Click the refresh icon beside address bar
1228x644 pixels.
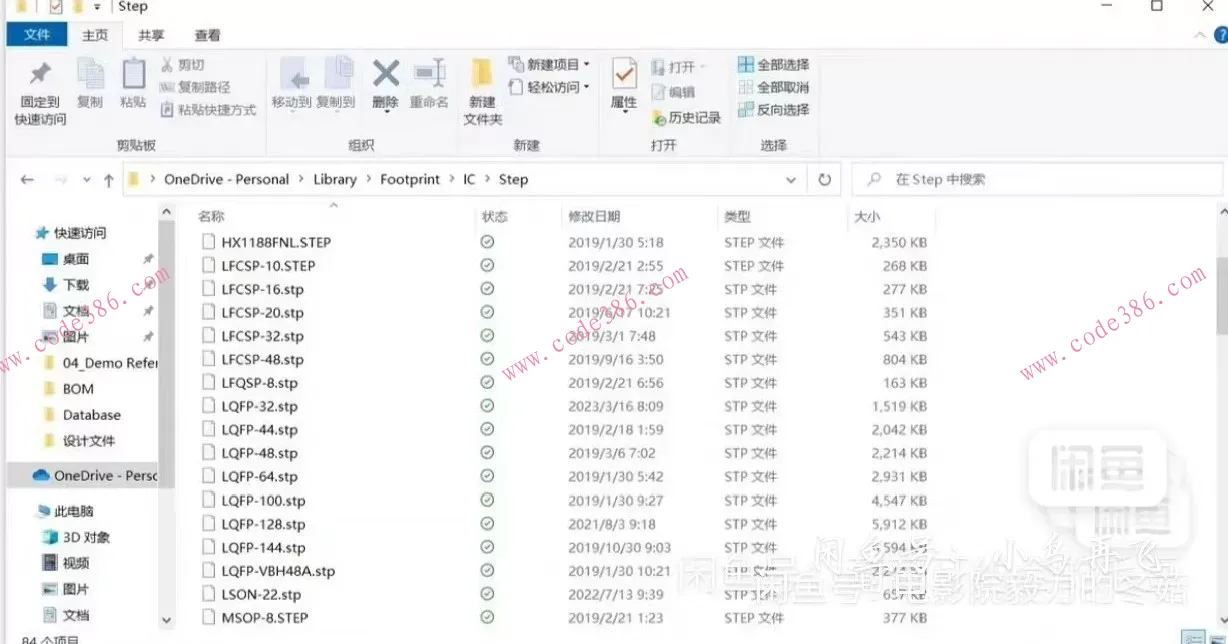coord(824,179)
